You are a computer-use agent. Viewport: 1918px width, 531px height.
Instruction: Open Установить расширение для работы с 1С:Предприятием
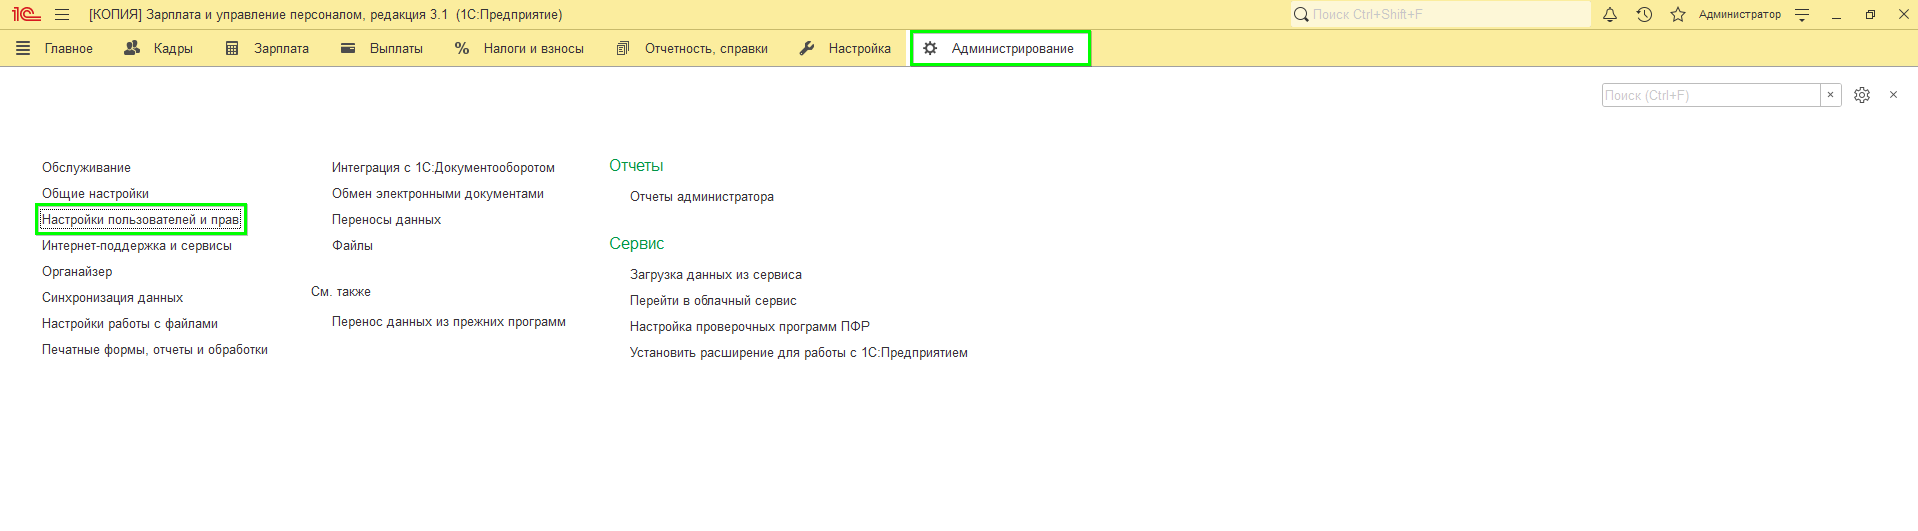pos(799,353)
